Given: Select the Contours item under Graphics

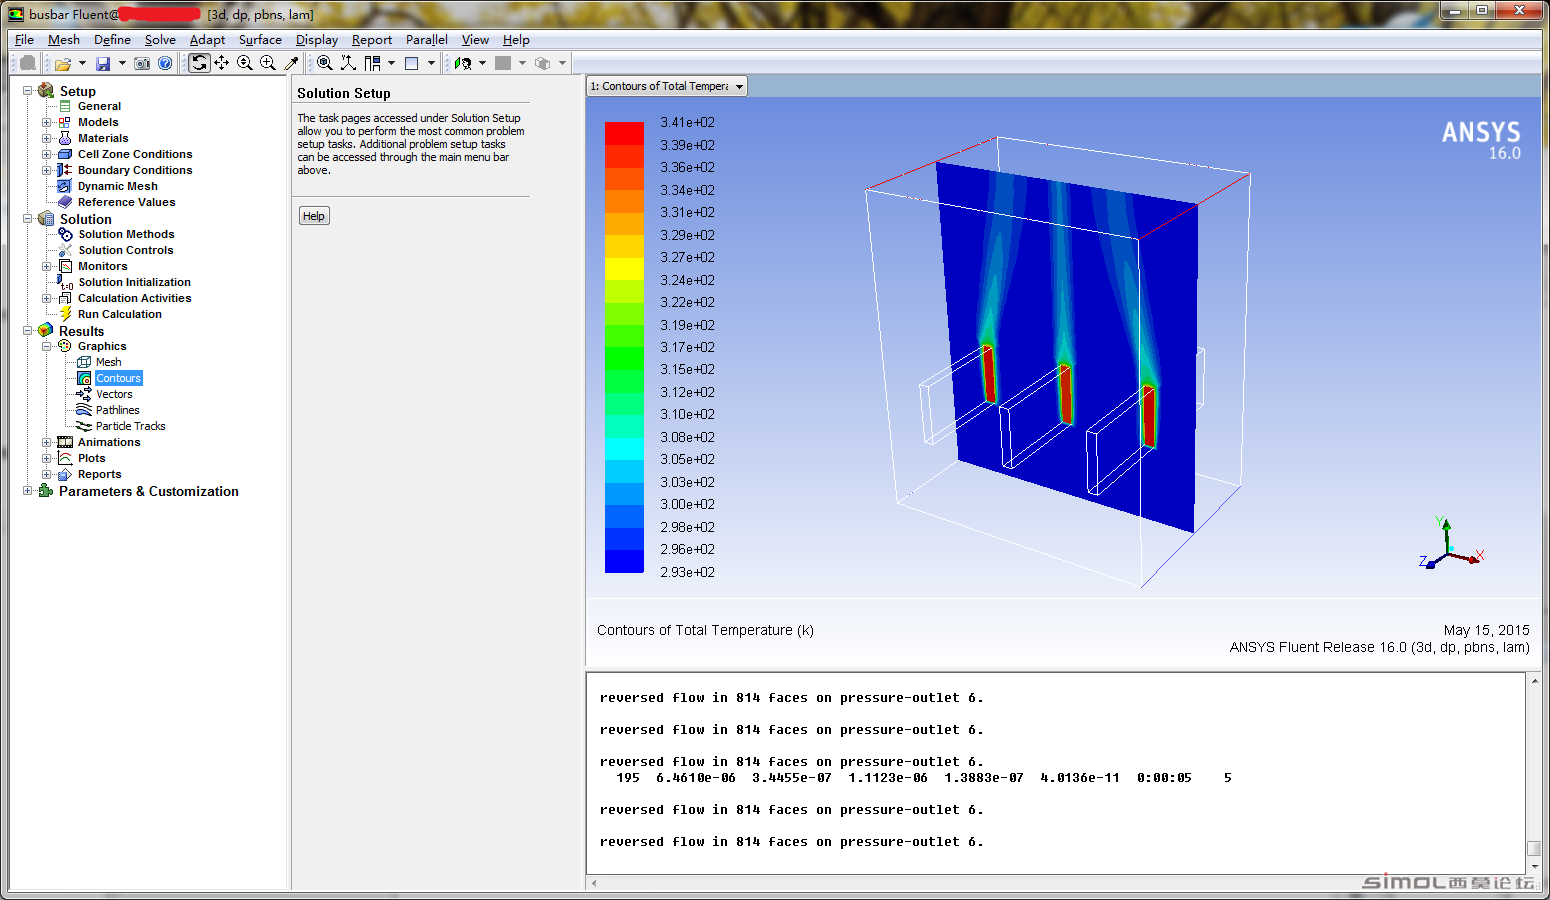Looking at the screenshot, I should click(x=119, y=378).
